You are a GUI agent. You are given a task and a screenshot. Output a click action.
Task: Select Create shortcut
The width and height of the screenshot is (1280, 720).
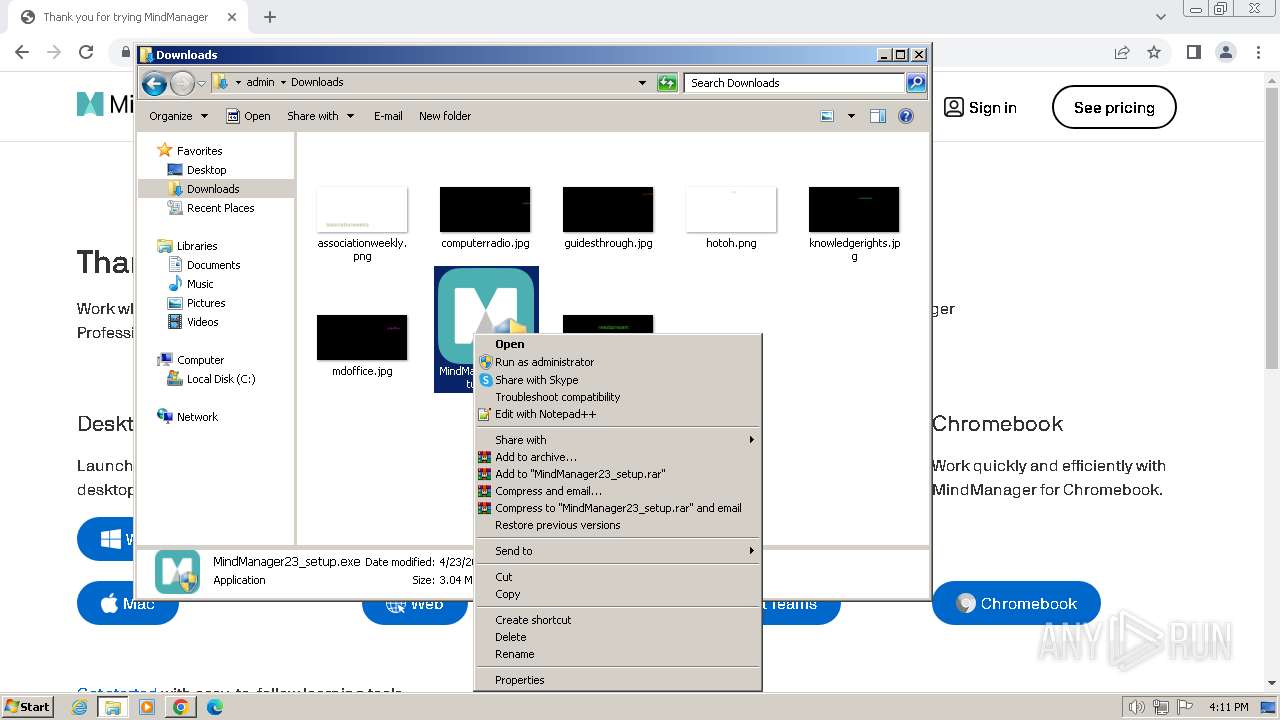tap(617, 620)
